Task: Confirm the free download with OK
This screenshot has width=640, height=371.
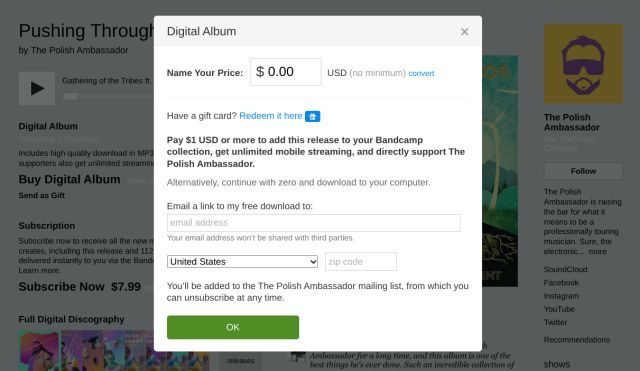Action: point(233,327)
